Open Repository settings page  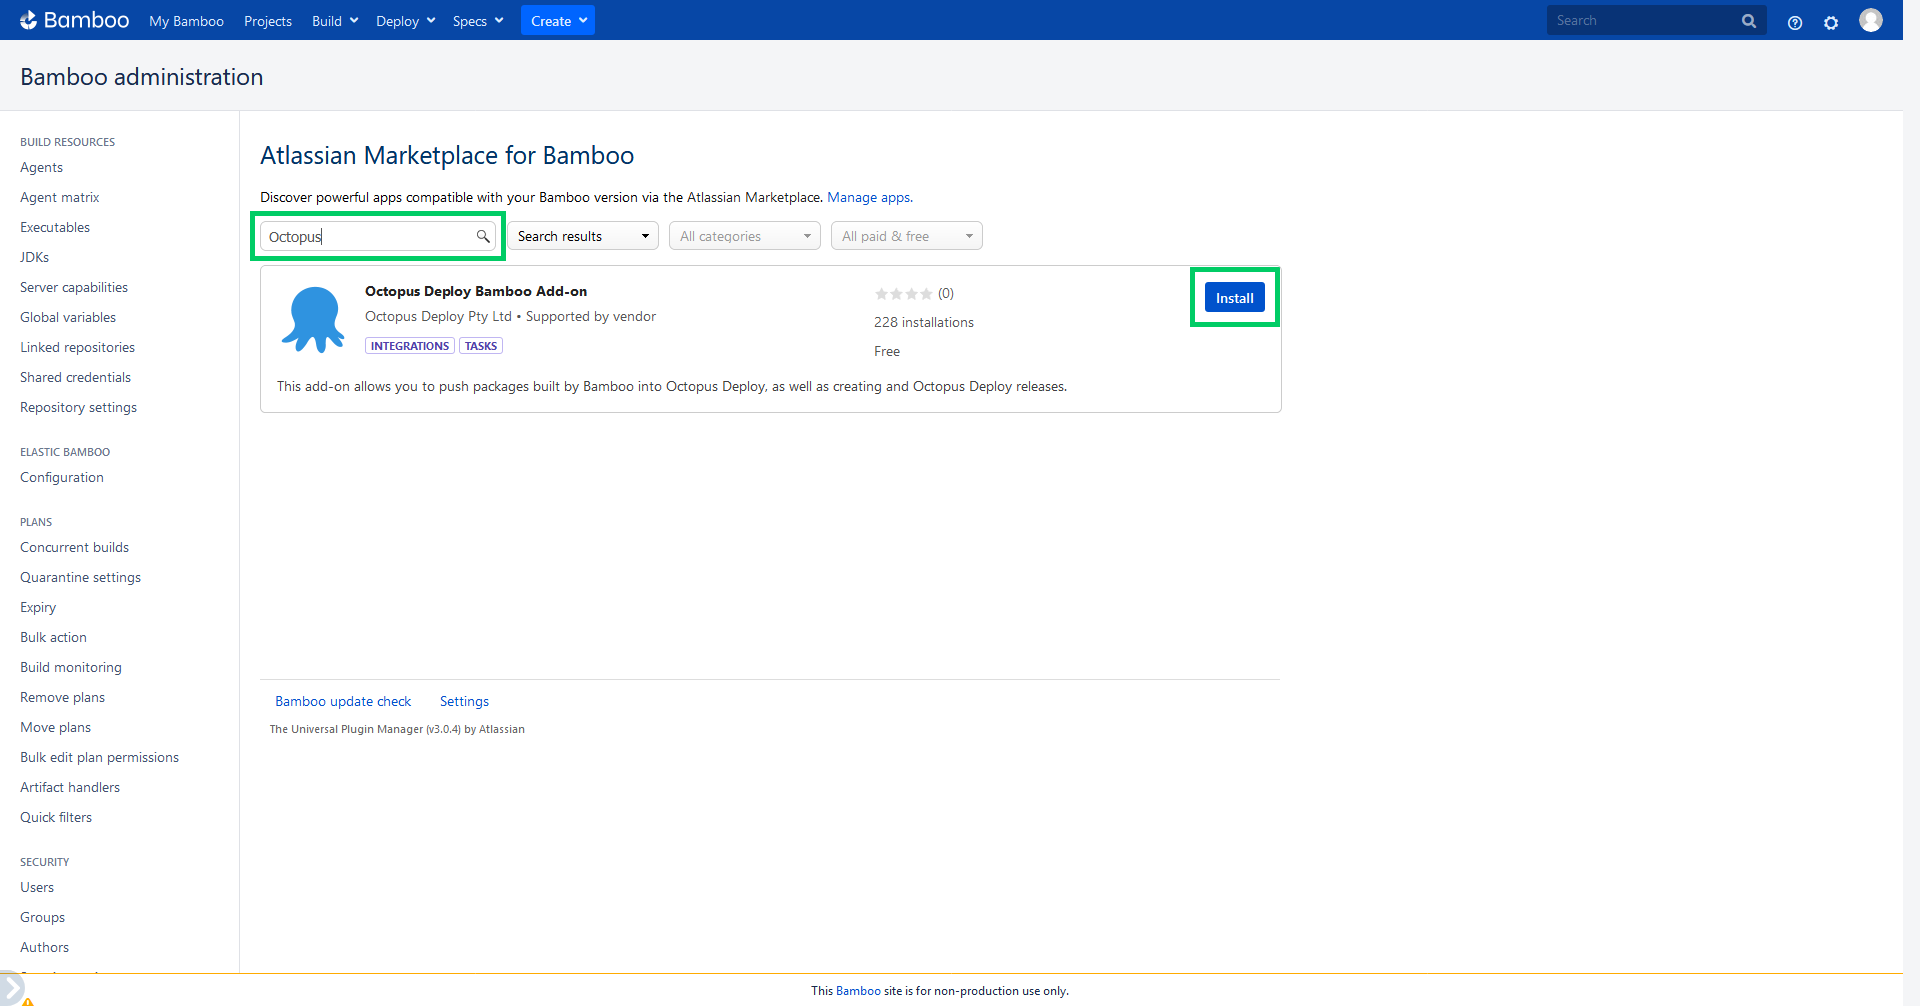[78, 407]
